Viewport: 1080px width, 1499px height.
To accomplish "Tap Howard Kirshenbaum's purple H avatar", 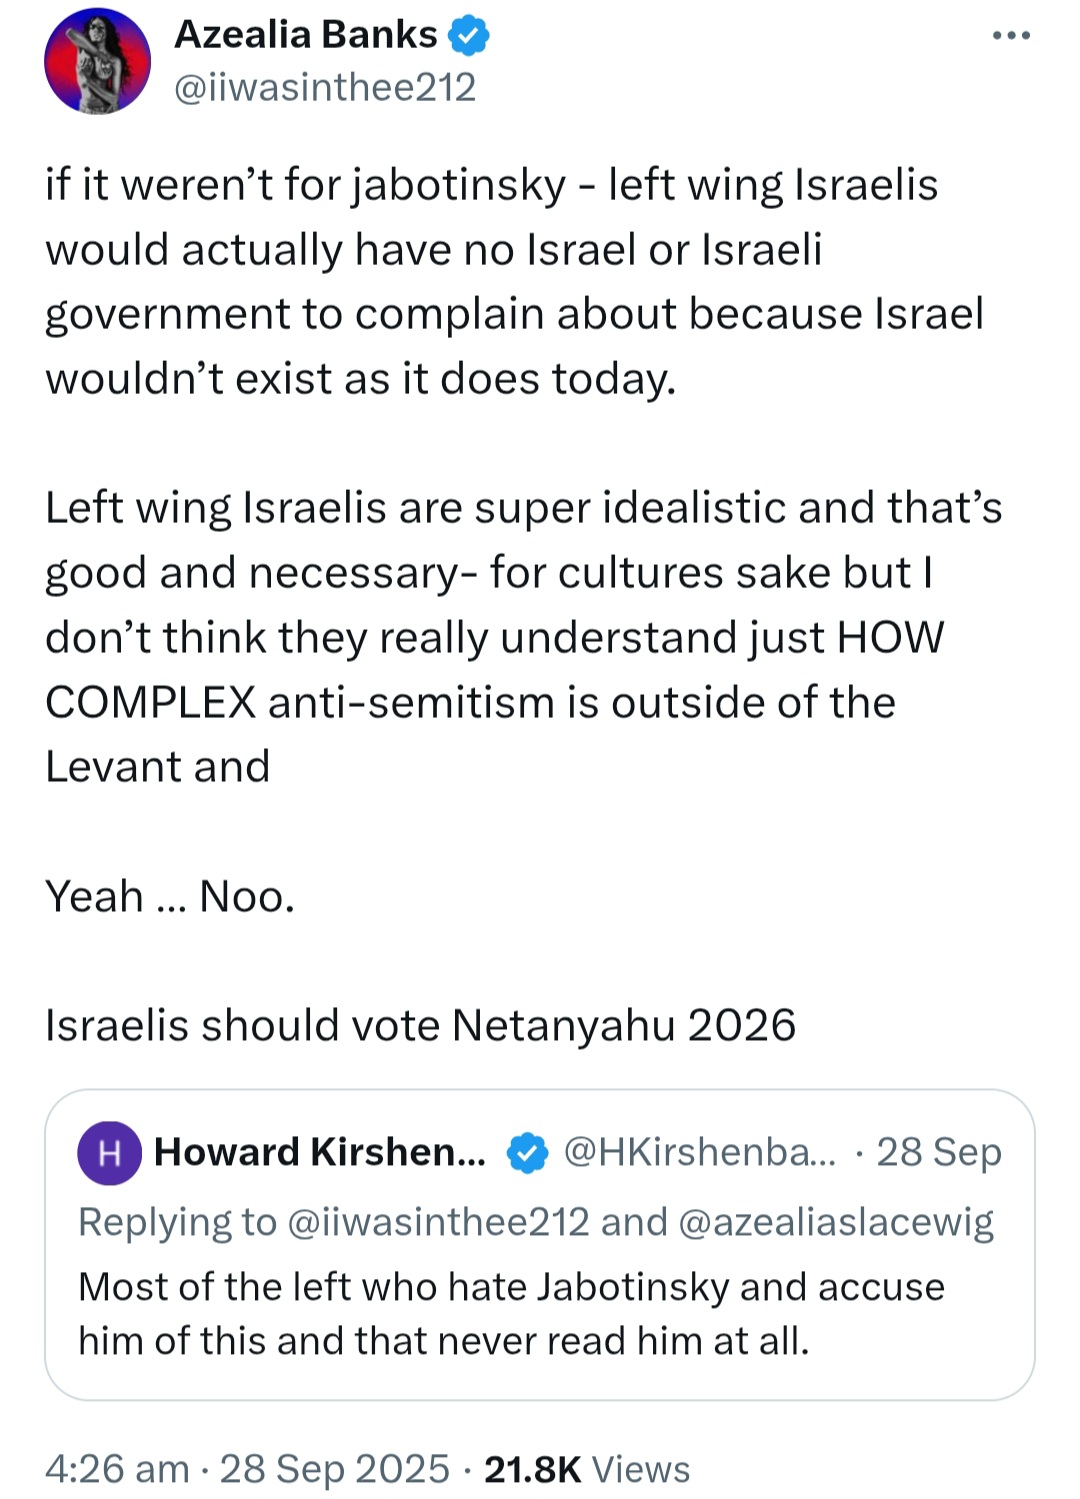I will [109, 1153].
